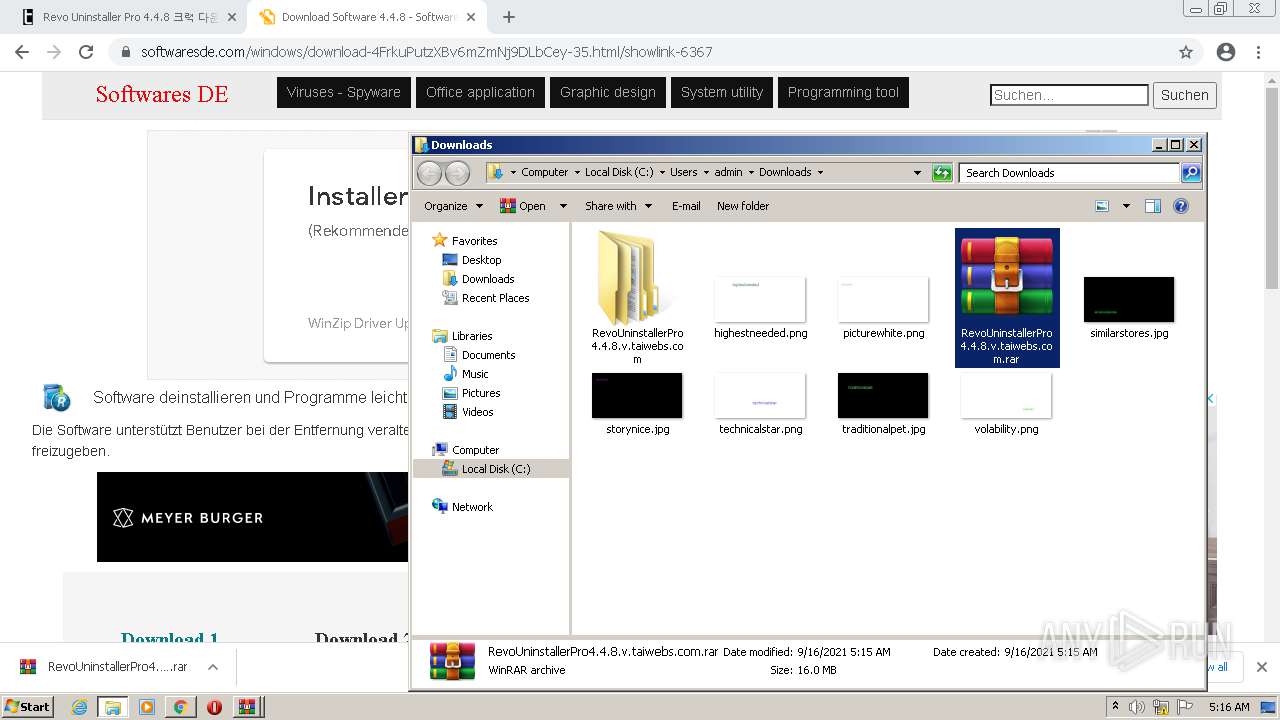Screen dimensions: 1280x720
Task: Click admin in the address breadcrumb
Action: 728,172
